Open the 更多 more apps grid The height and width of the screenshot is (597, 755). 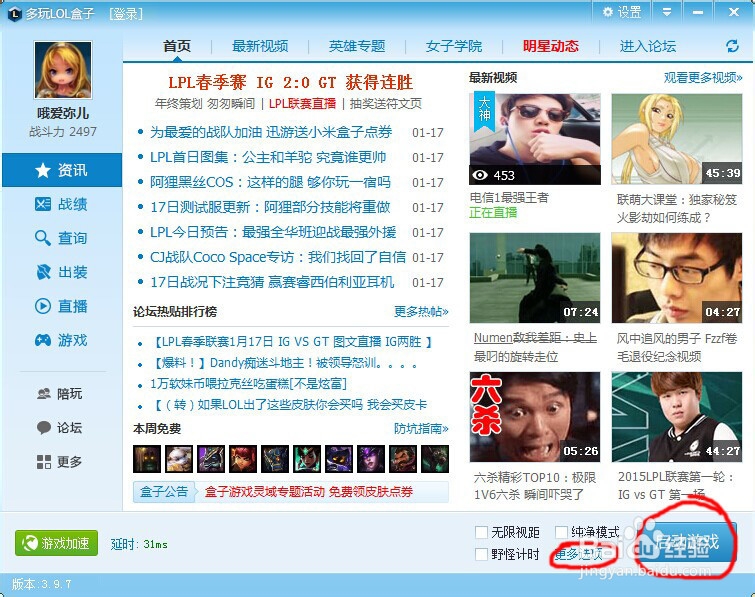pos(60,462)
